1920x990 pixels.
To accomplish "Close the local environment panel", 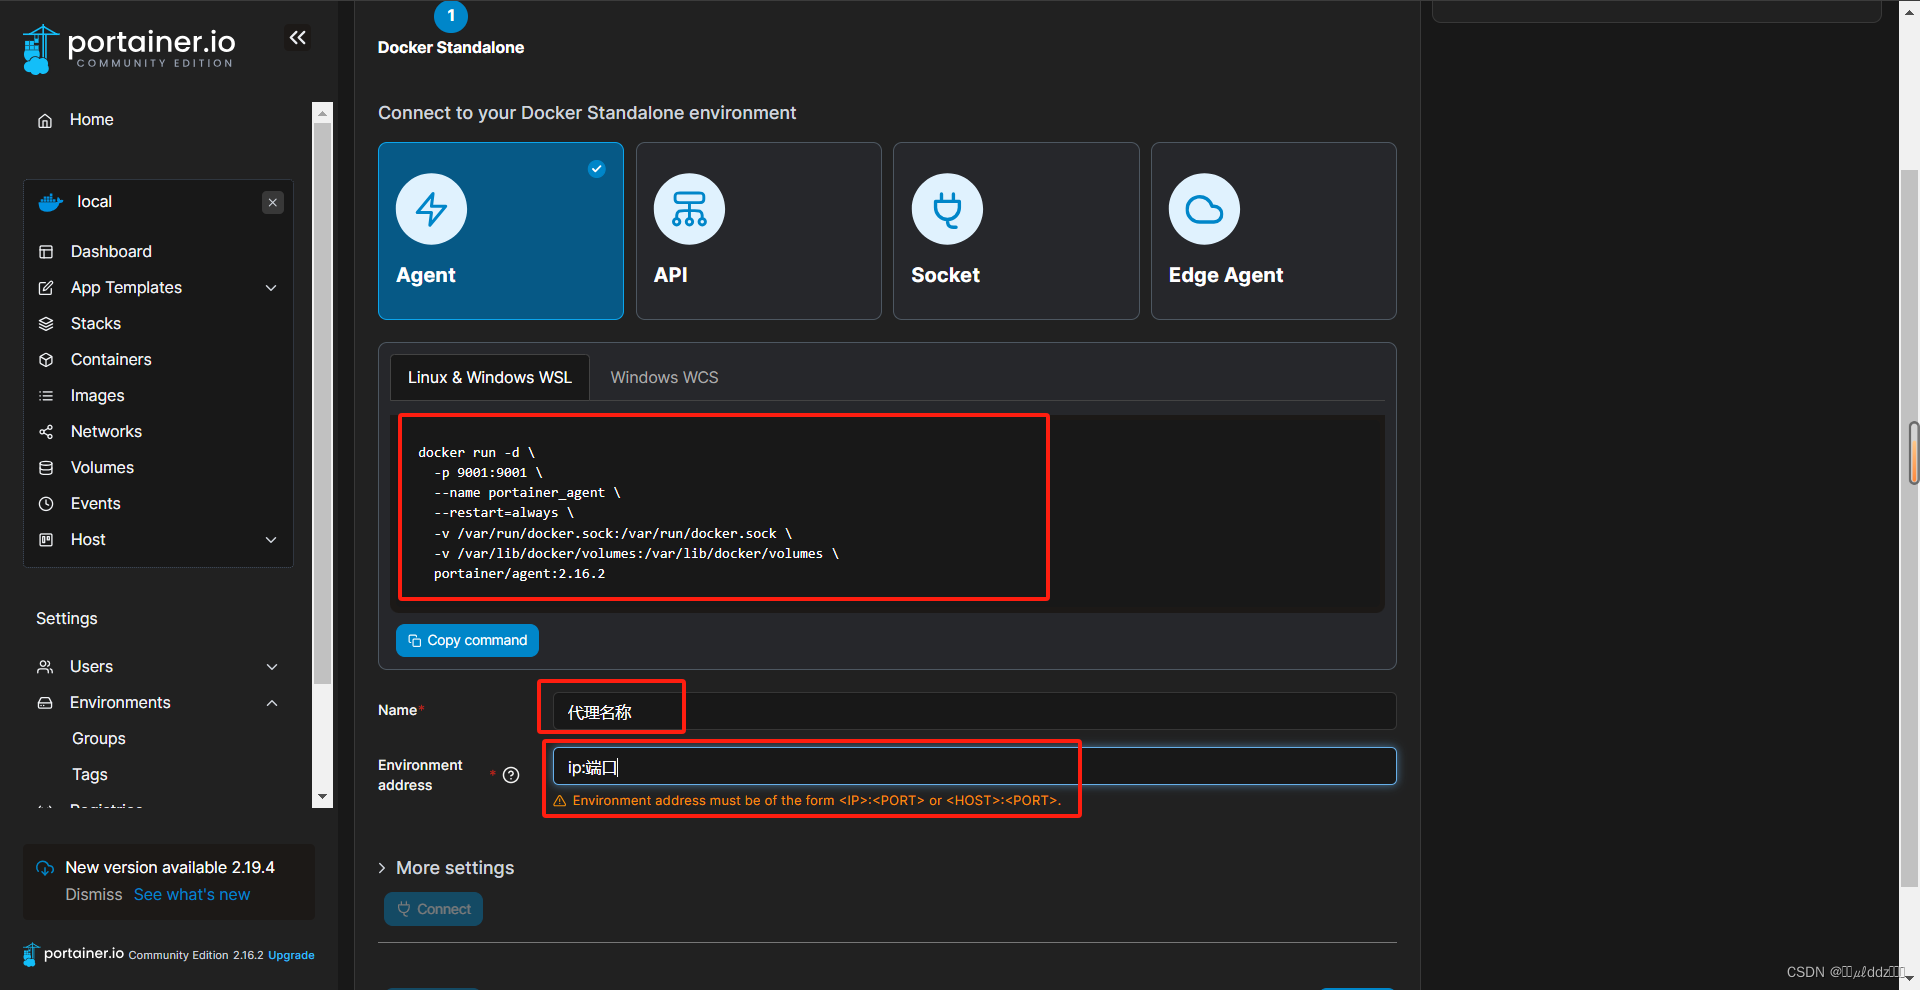I will coord(273,202).
